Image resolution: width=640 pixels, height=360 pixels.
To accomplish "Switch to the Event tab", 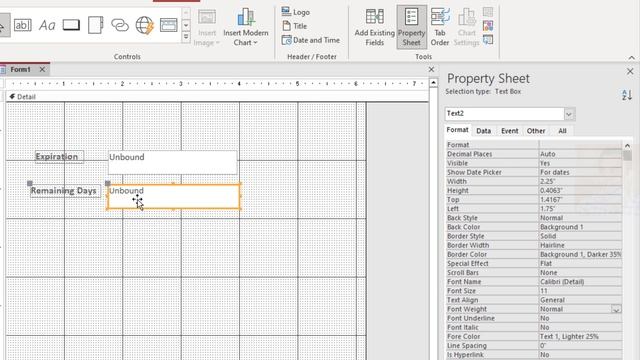I will tap(509, 131).
